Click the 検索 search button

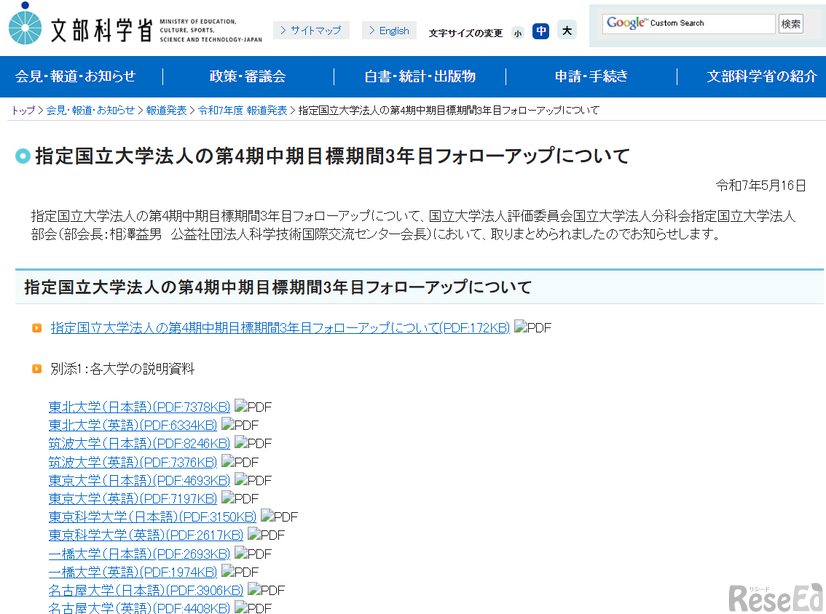point(791,24)
